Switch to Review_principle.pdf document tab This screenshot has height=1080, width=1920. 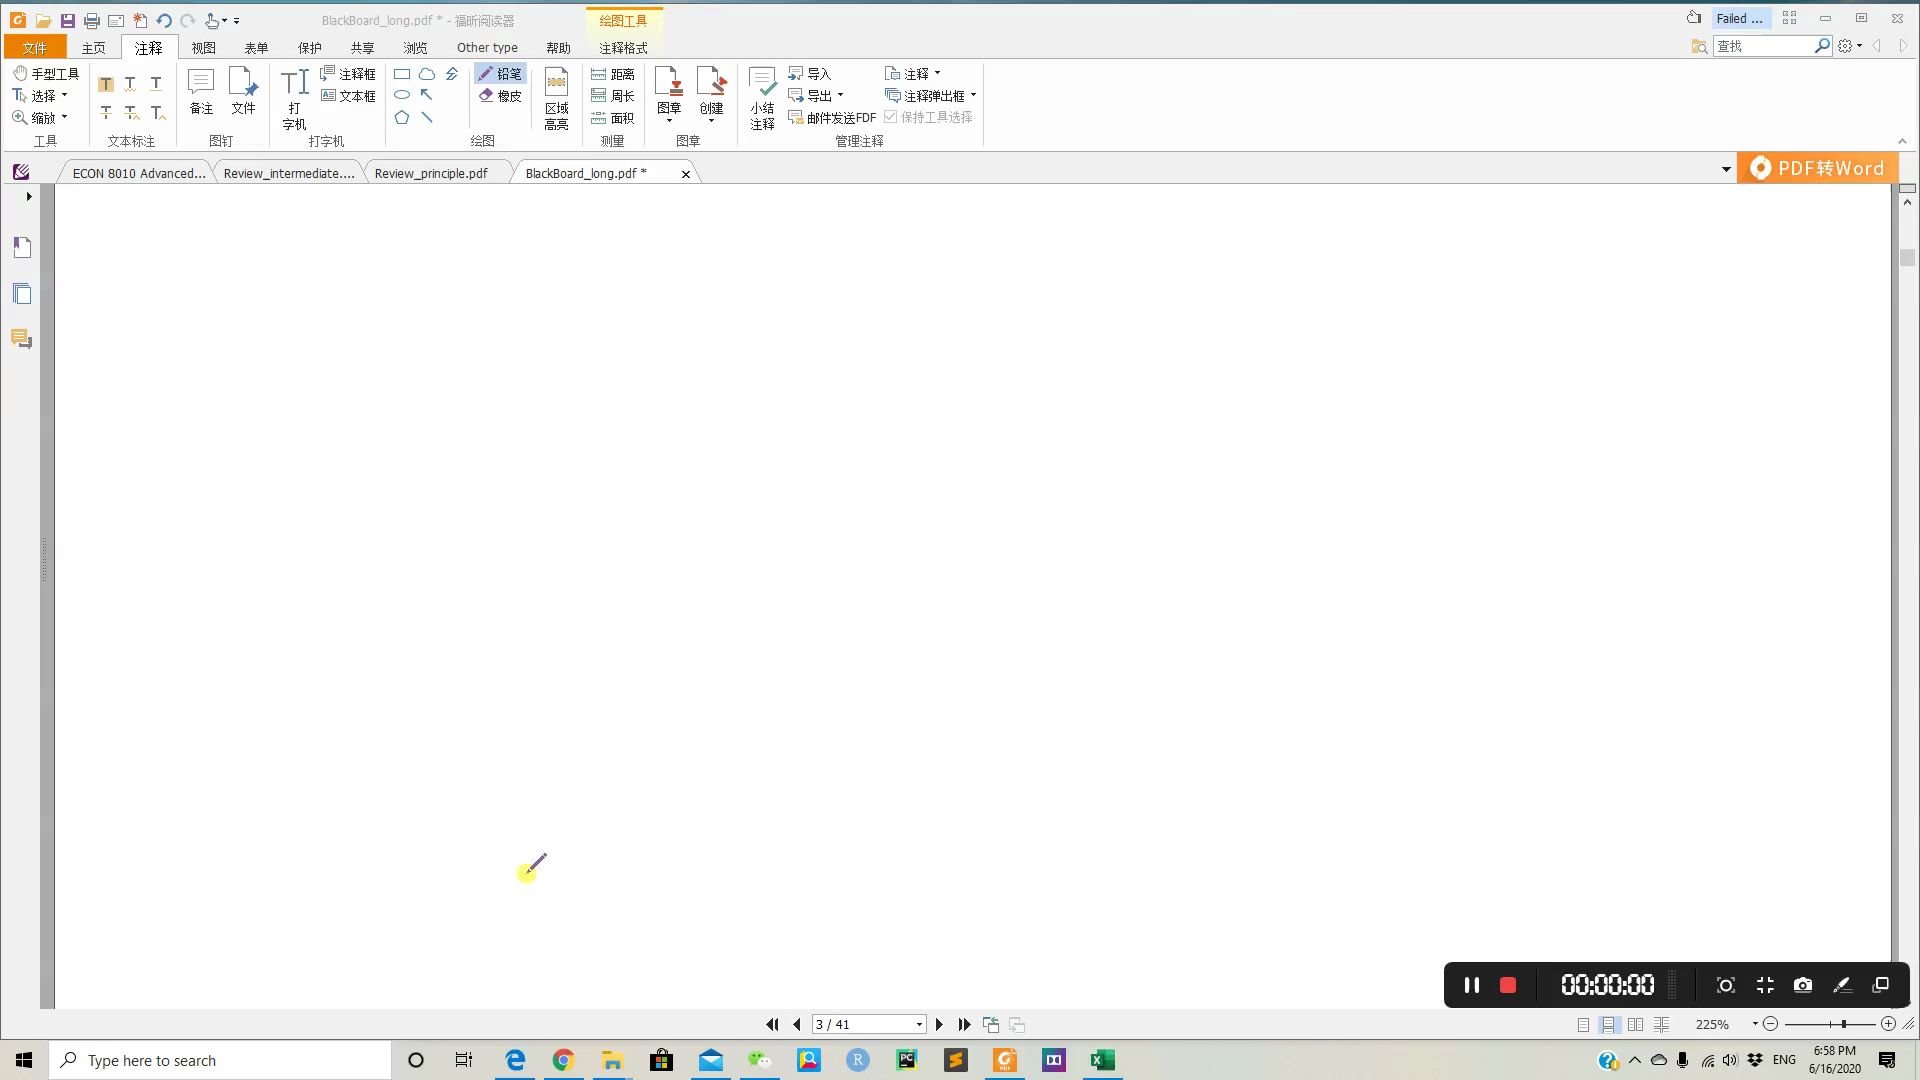click(431, 173)
